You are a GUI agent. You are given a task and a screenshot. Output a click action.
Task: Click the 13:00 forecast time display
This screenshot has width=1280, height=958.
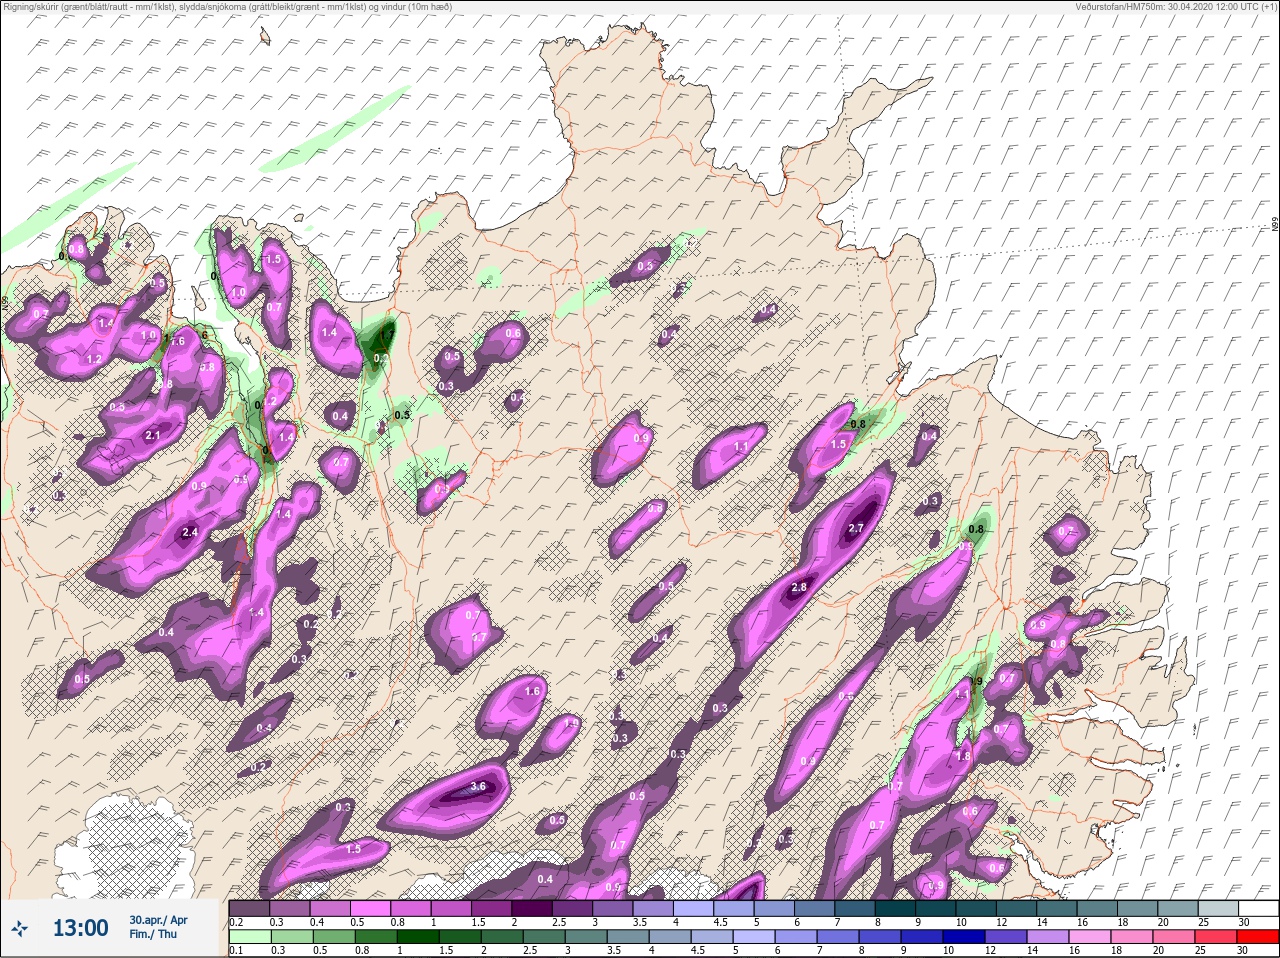pyautogui.click(x=80, y=929)
